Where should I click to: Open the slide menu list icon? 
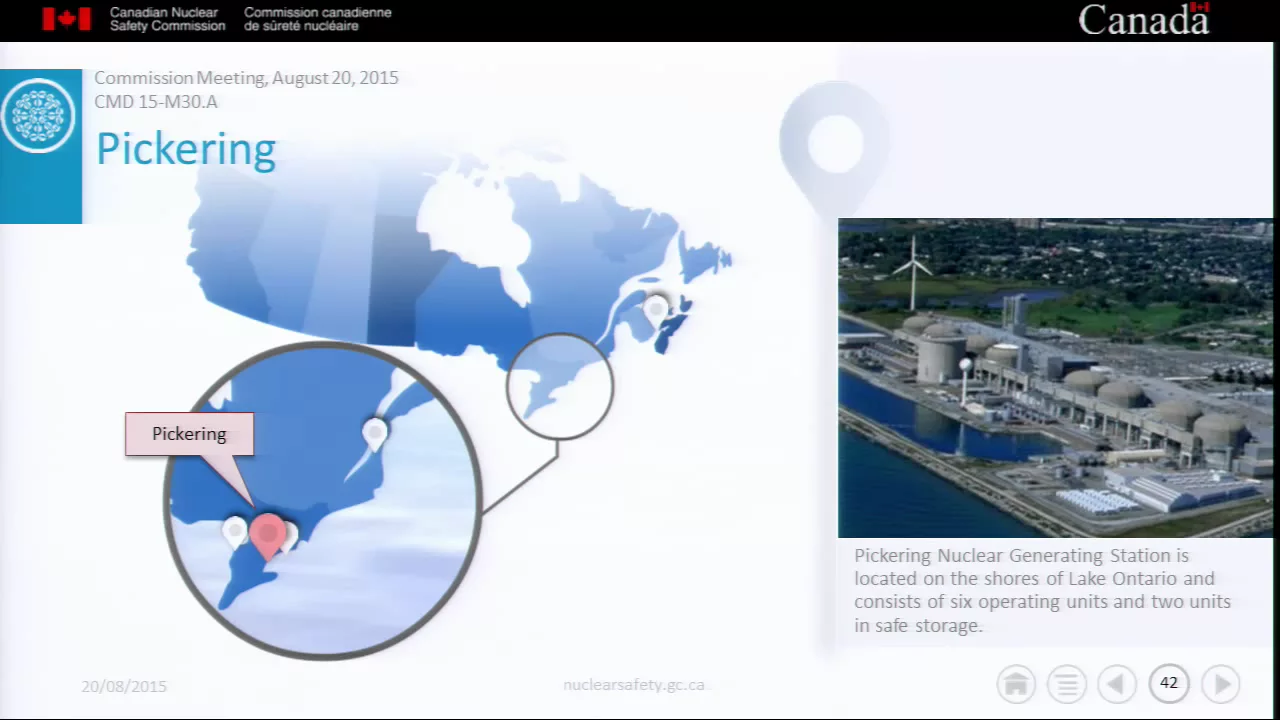1067,684
